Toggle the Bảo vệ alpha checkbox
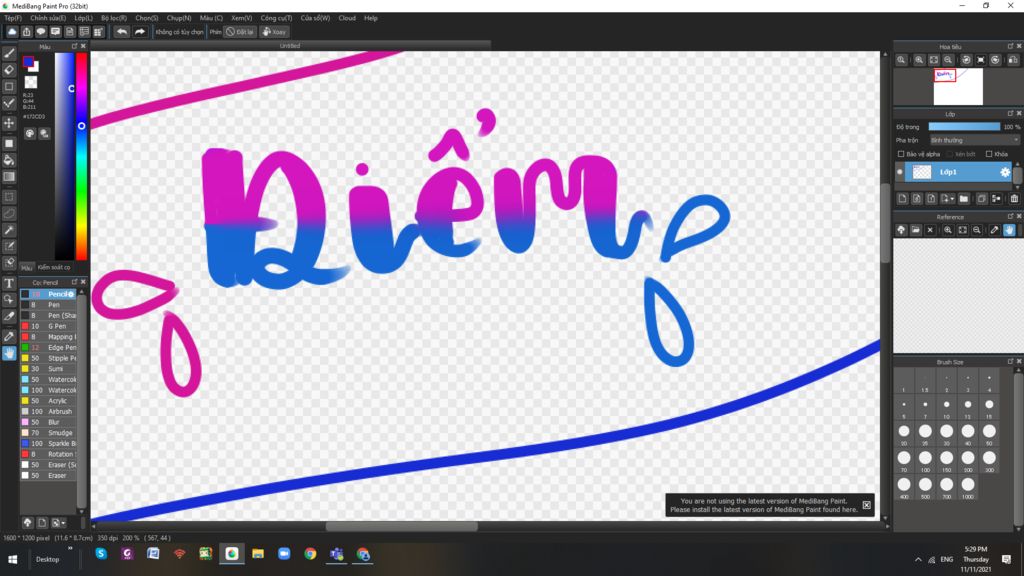This screenshot has height=576, width=1024. pos(901,154)
